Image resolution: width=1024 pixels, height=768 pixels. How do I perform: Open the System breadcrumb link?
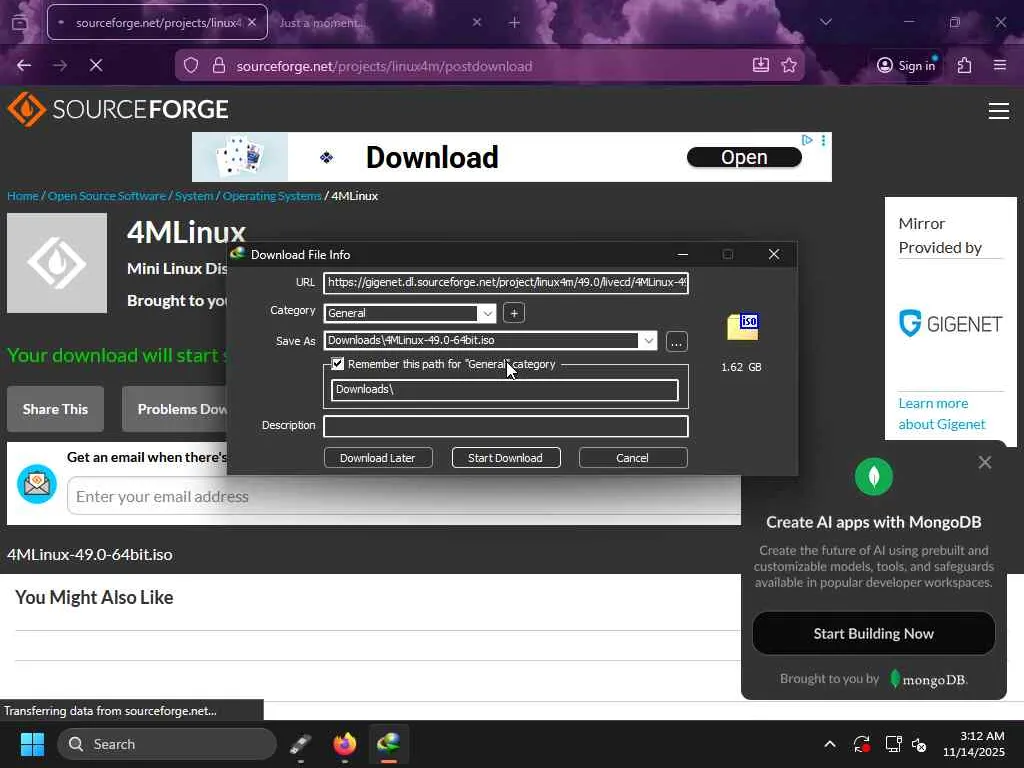point(194,196)
